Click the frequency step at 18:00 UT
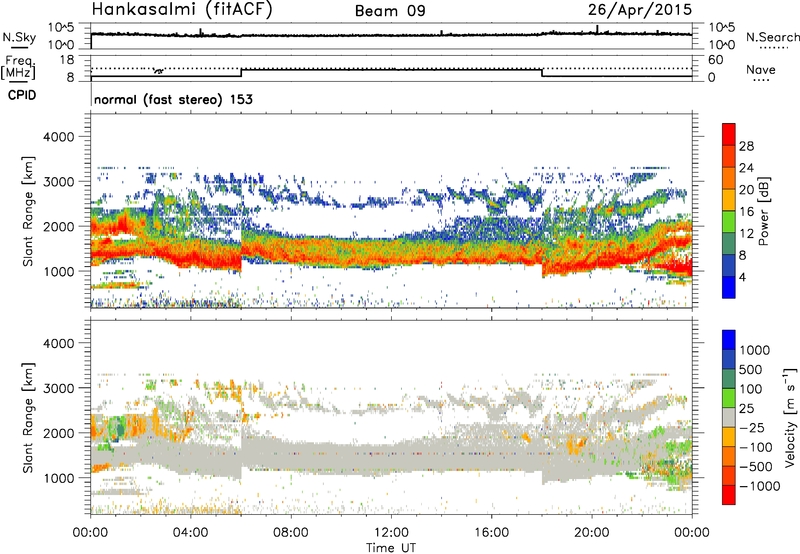The image size is (800, 554). tap(542, 73)
